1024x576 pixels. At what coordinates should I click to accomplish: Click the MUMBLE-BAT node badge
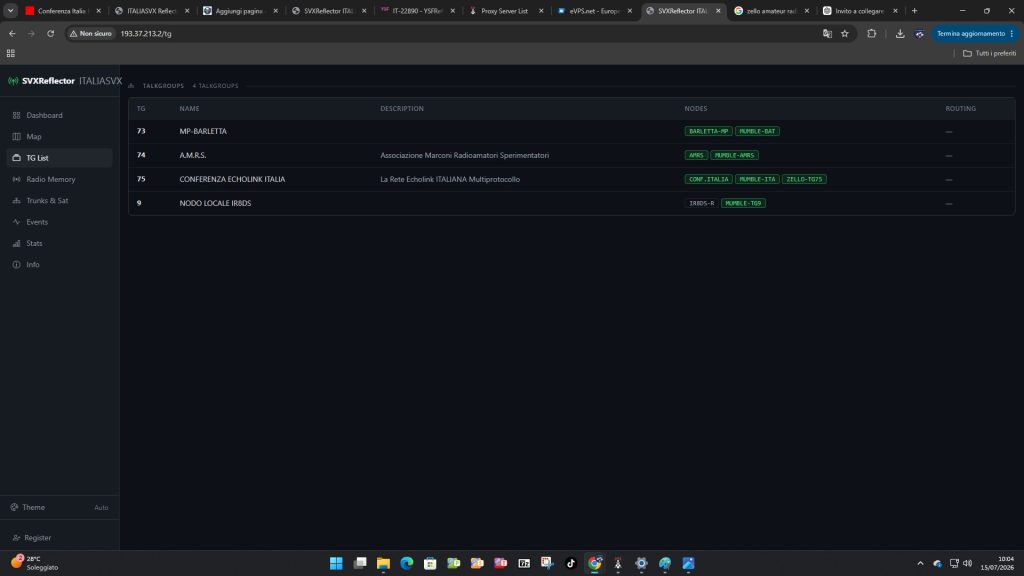click(x=757, y=131)
